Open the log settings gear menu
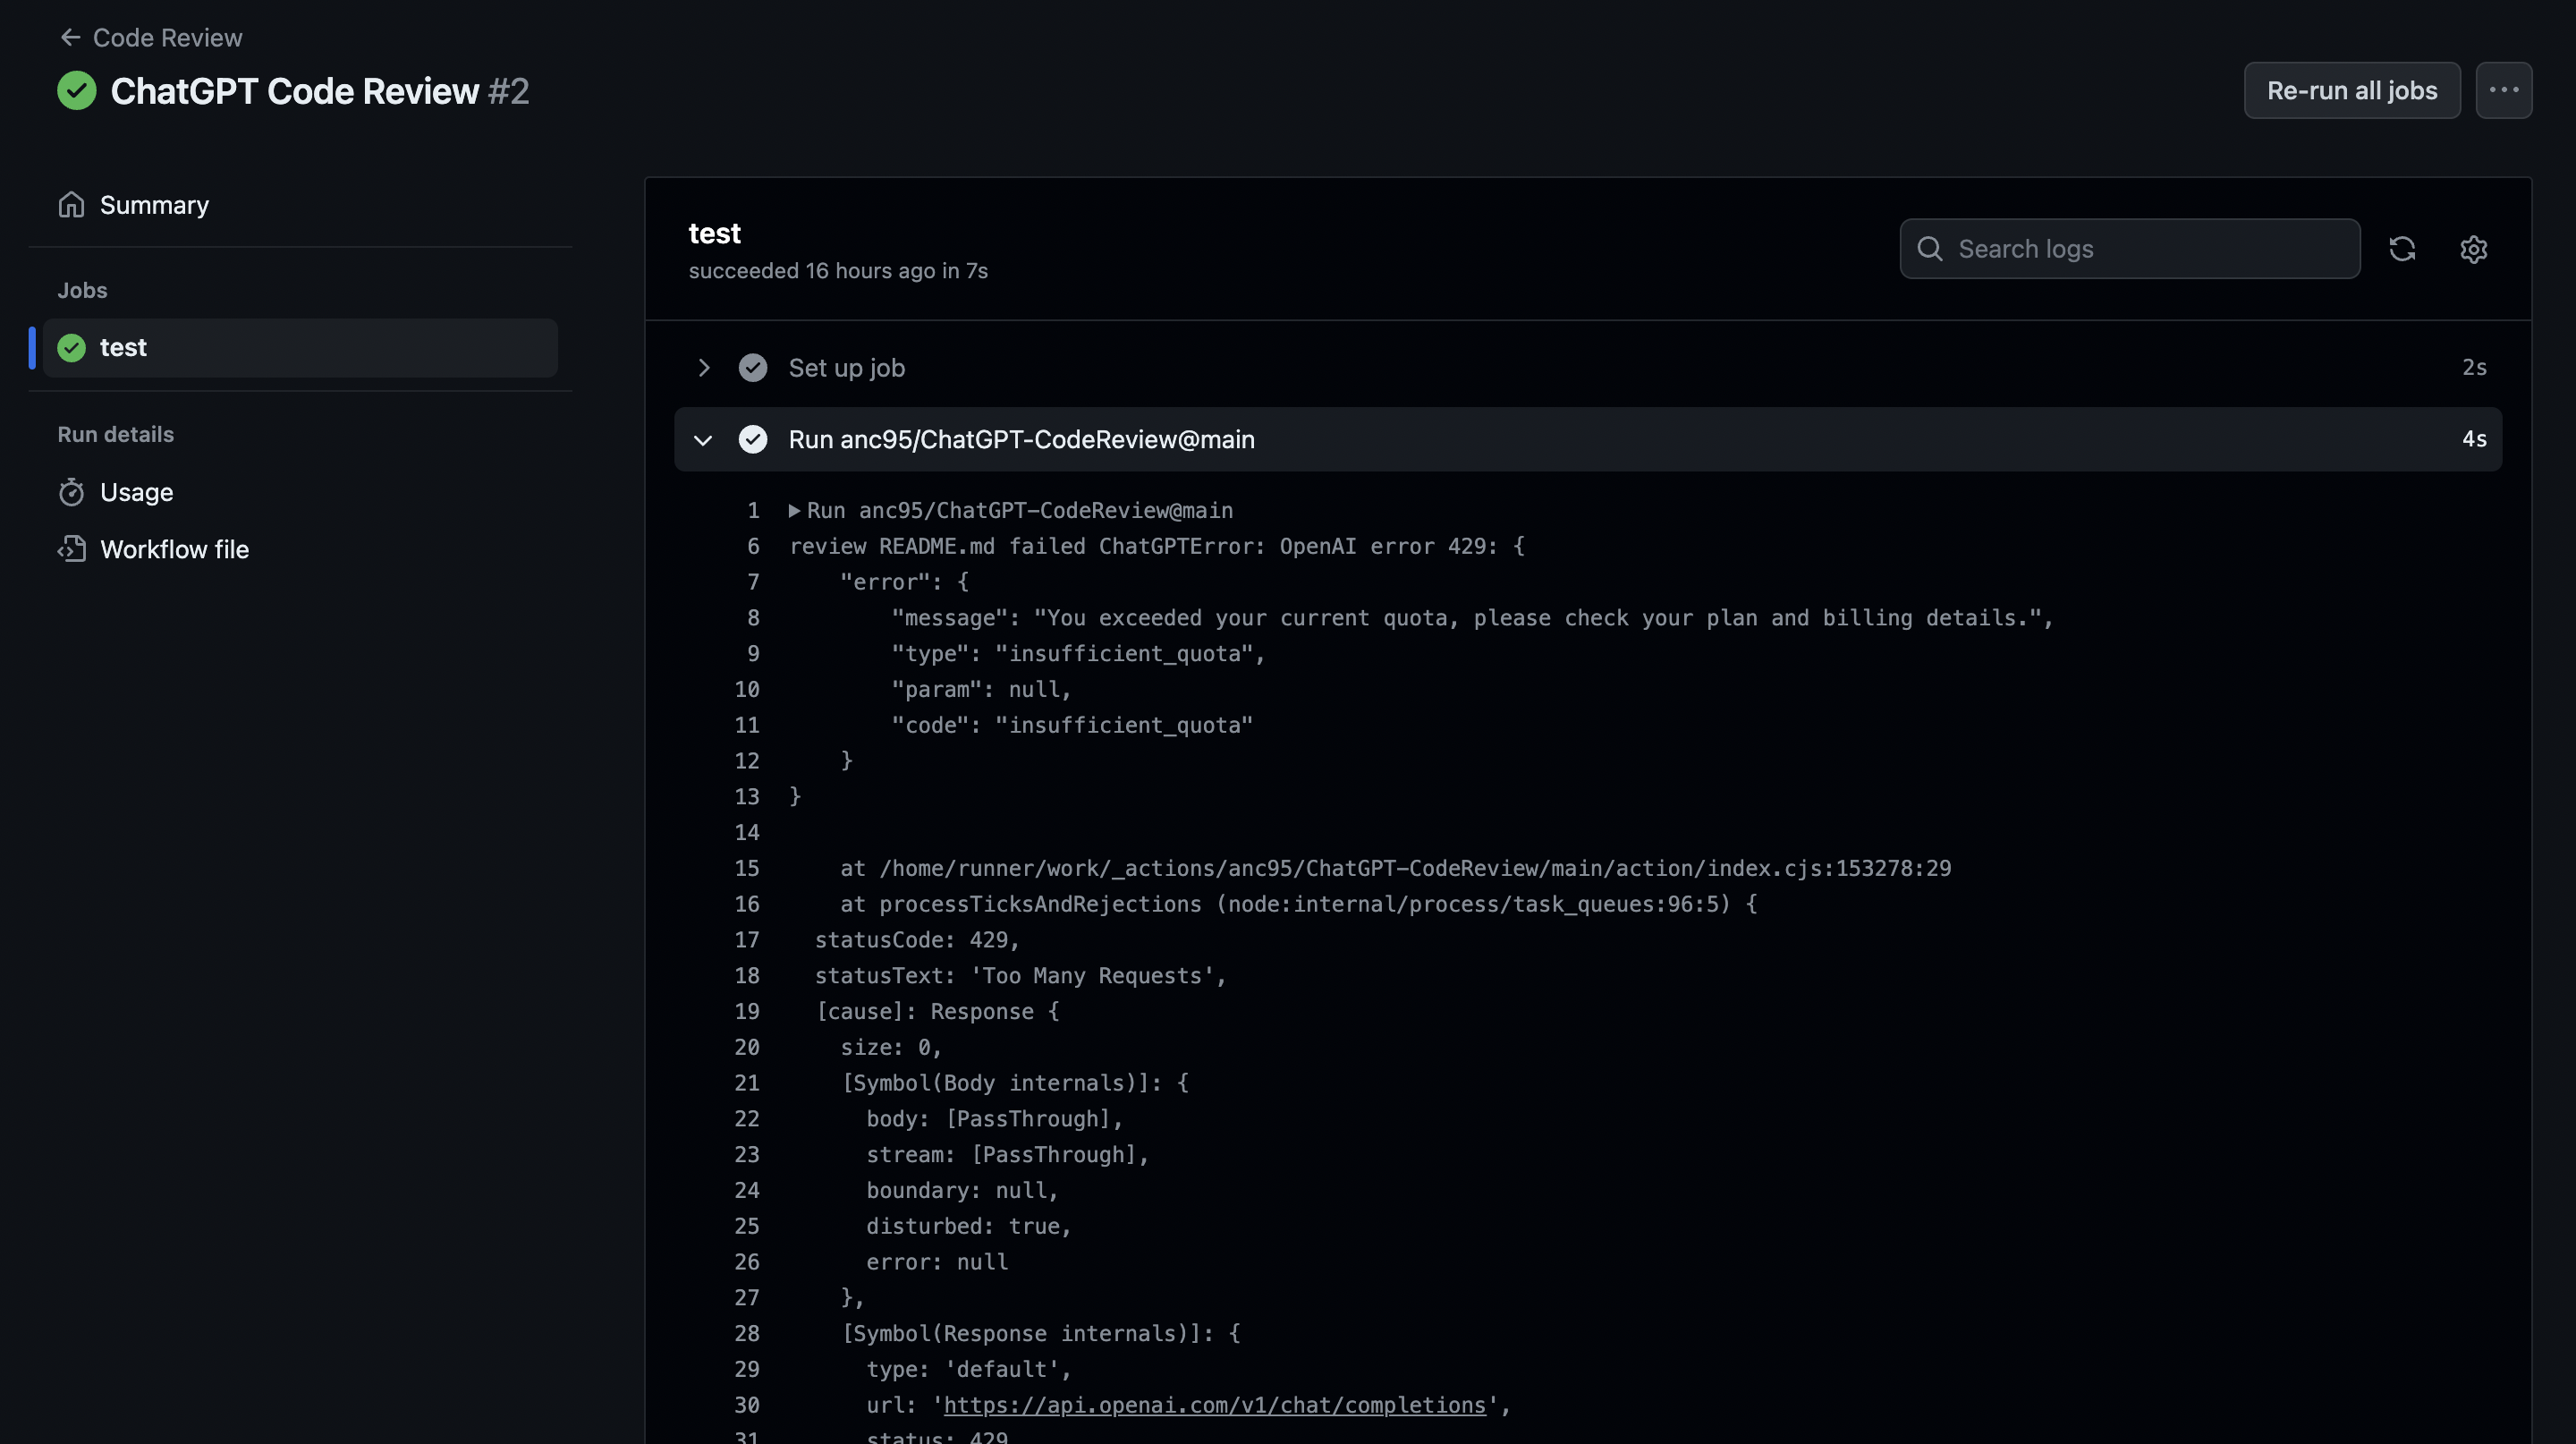 (x=2473, y=249)
